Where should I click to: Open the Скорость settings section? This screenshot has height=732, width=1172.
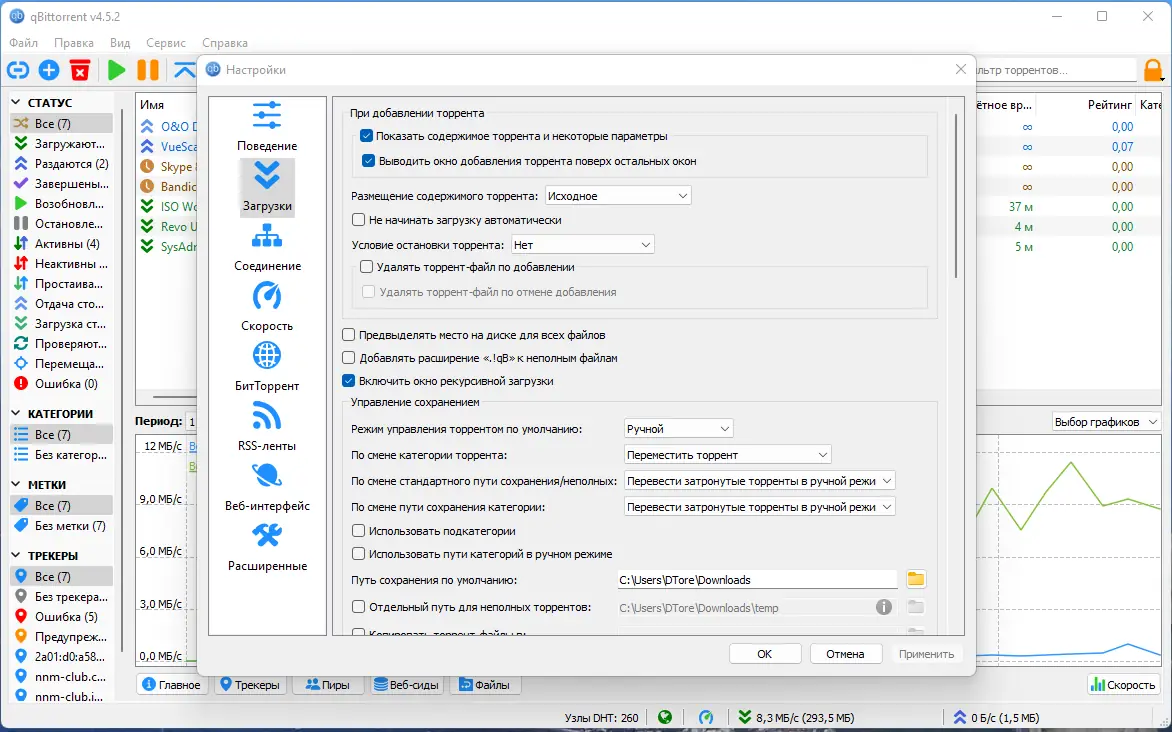tap(267, 307)
